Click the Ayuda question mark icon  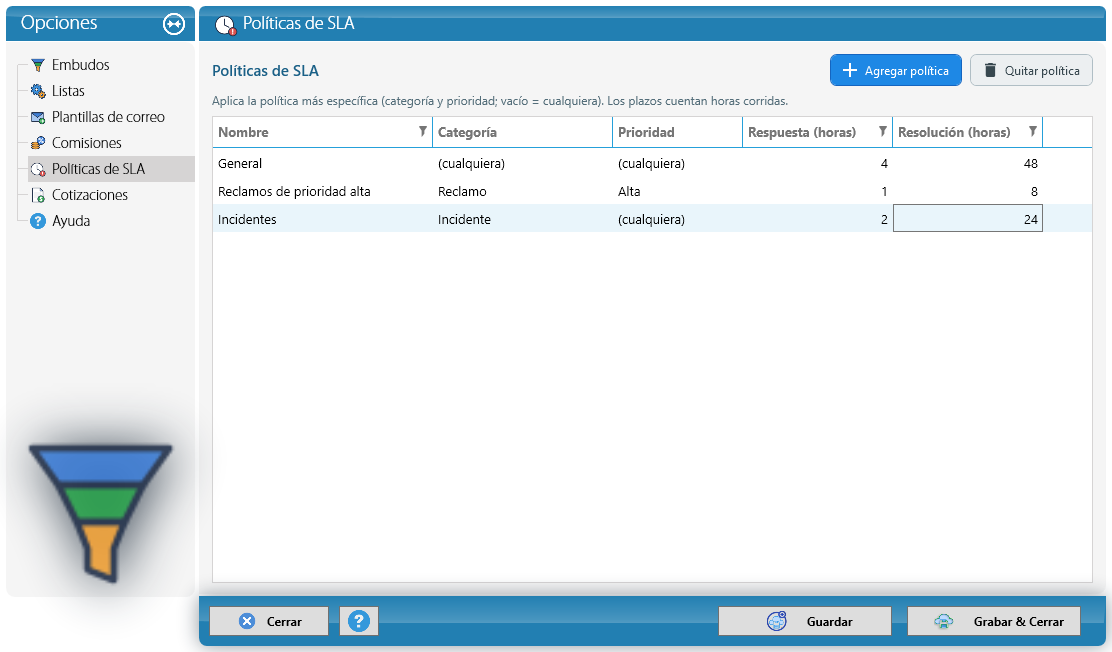[38, 221]
